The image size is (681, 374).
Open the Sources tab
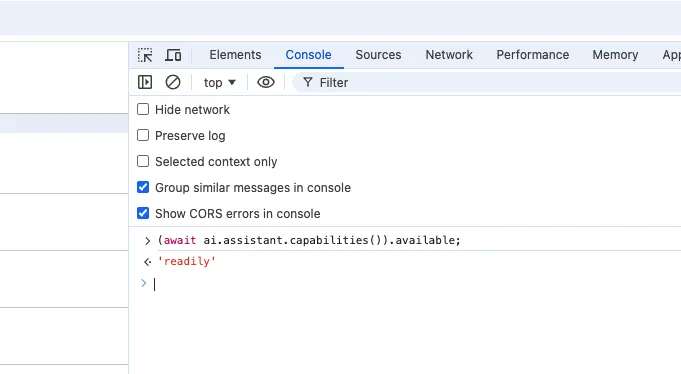378,55
